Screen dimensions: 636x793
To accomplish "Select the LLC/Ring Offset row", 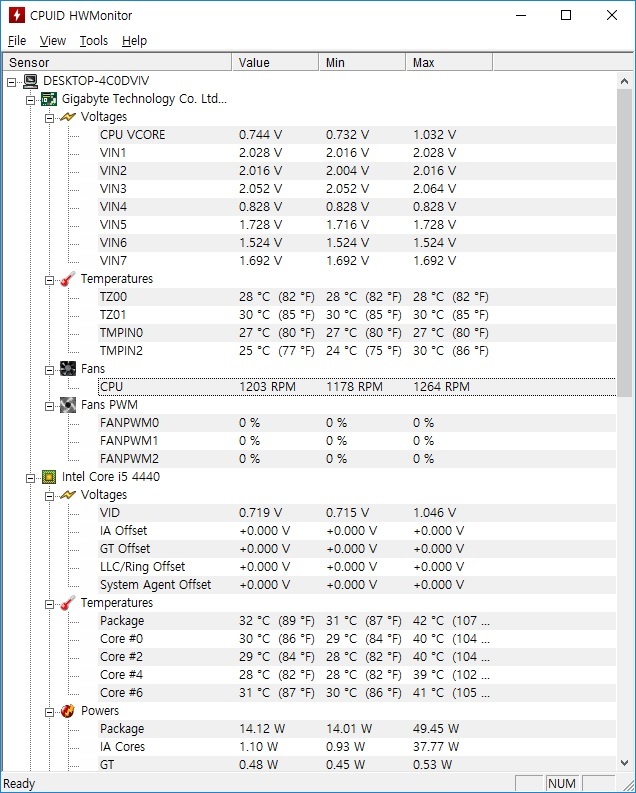I will pyautogui.click(x=357, y=567).
